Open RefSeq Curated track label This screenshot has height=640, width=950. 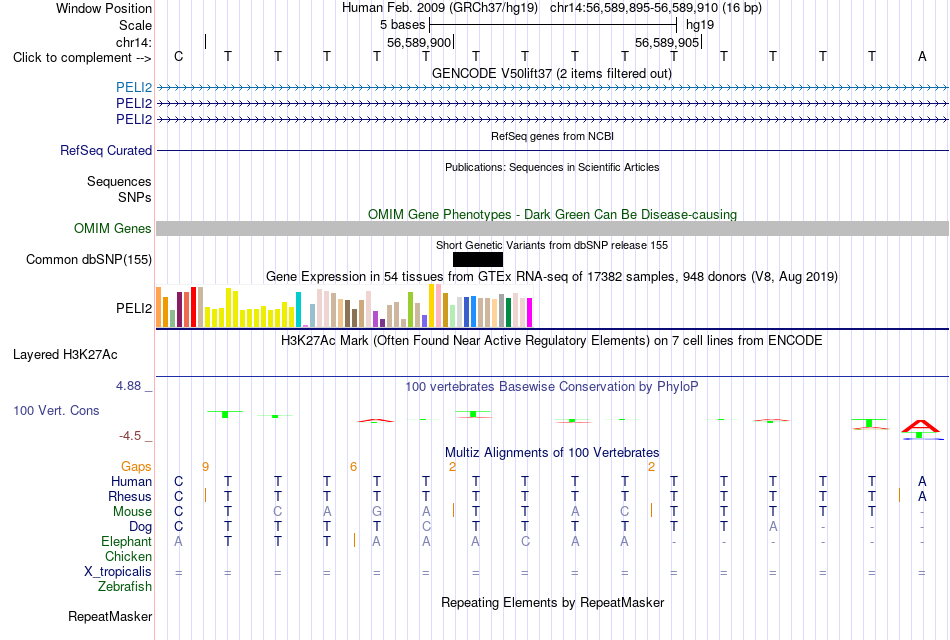[x=106, y=150]
